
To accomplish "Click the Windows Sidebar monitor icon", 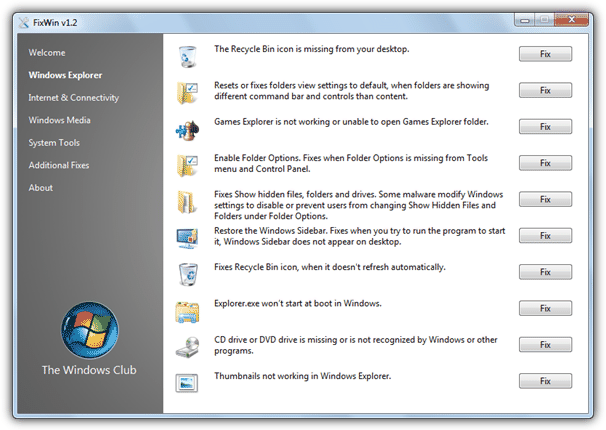I will (187, 237).
